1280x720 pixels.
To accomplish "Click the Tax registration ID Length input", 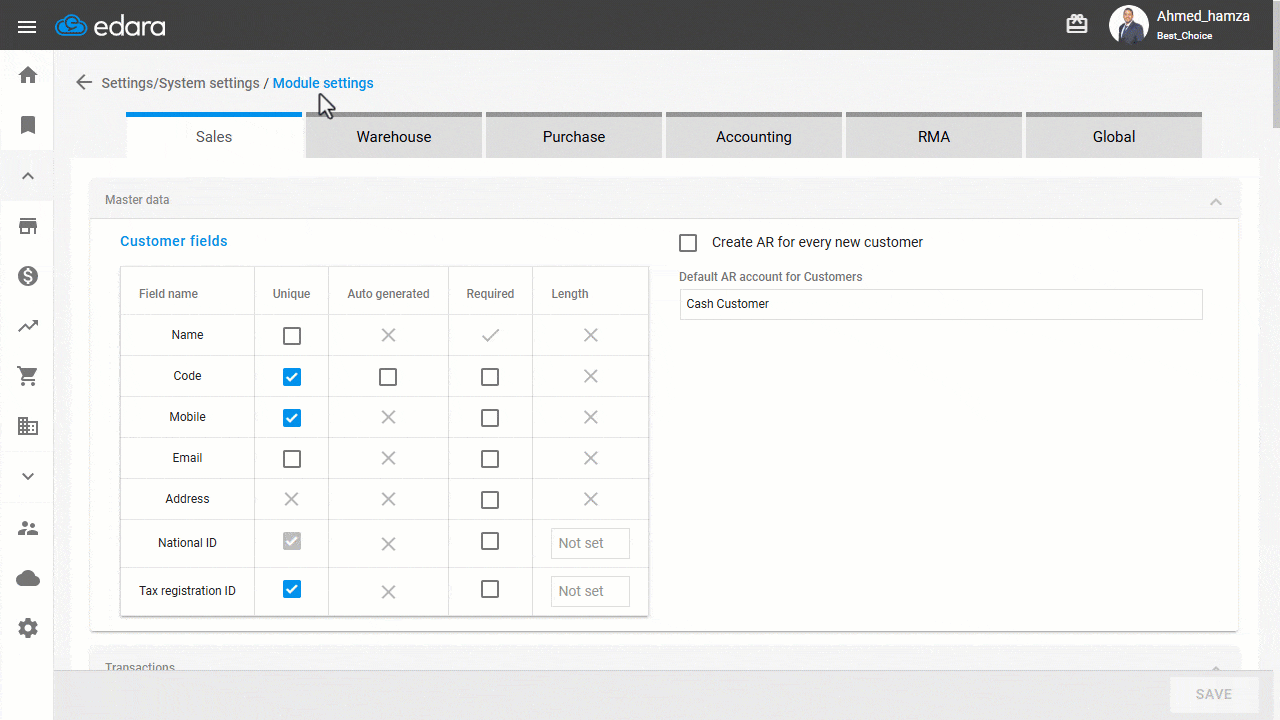I will coord(590,591).
